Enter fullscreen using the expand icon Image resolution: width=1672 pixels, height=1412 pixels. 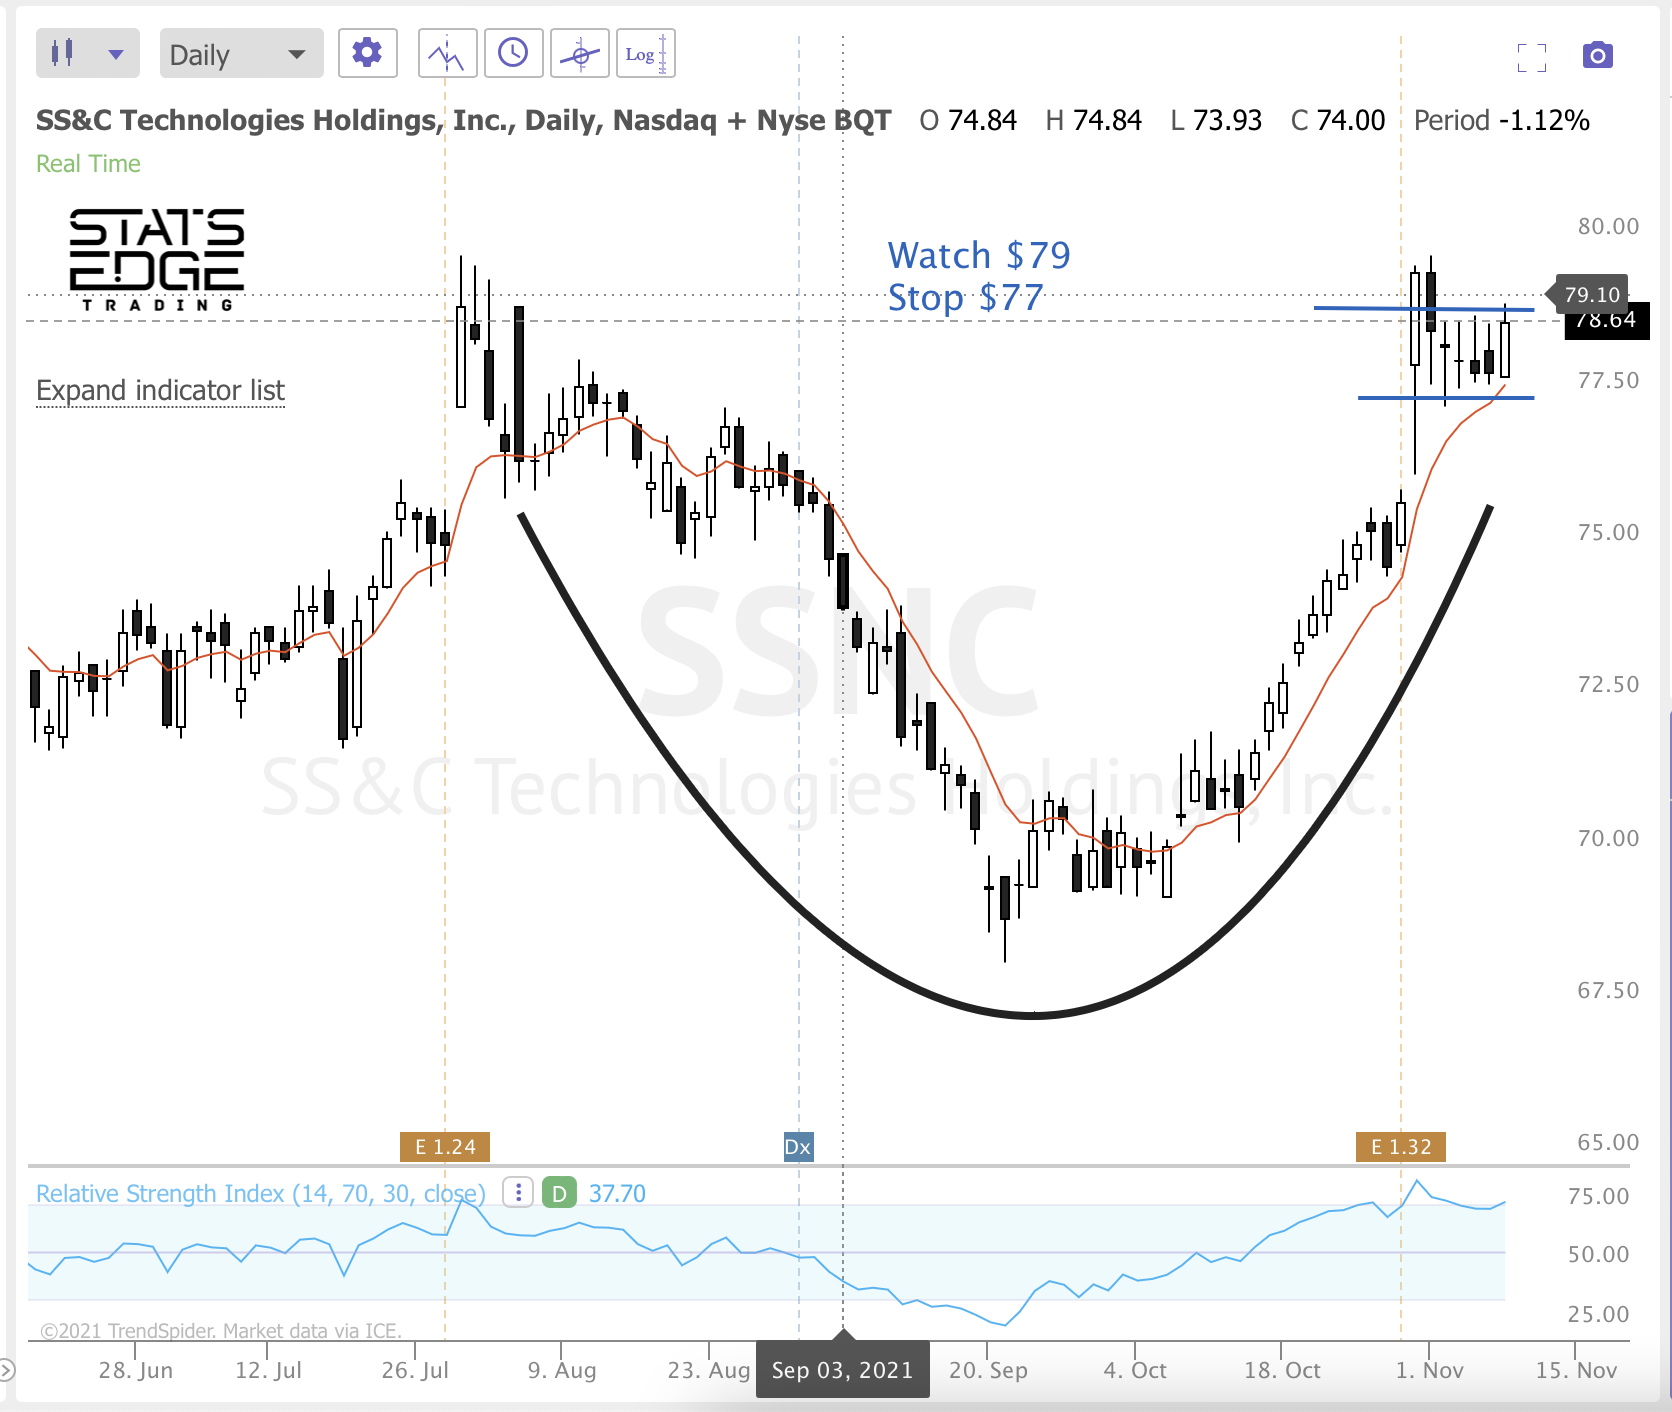pos(1530,57)
